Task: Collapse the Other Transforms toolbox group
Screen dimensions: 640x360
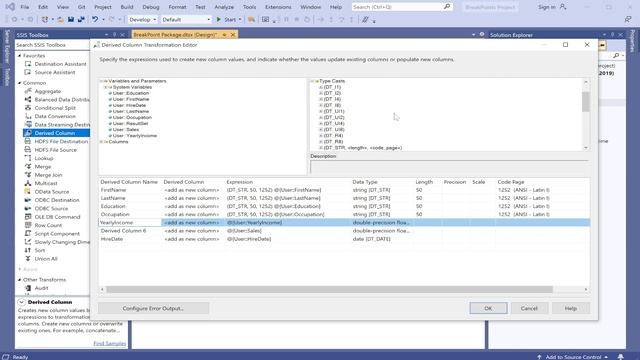Action: pos(20,280)
